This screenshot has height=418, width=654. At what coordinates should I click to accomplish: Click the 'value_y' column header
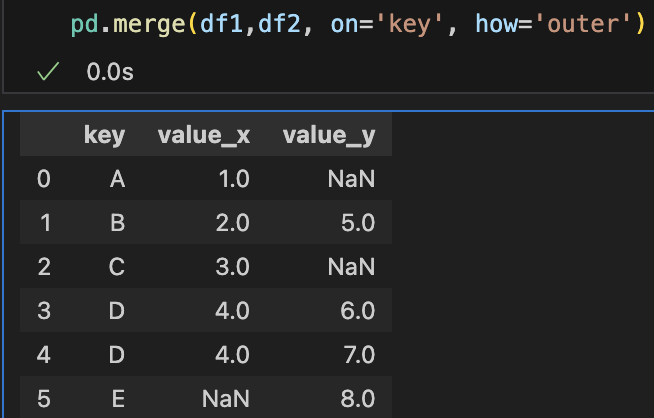329,136
